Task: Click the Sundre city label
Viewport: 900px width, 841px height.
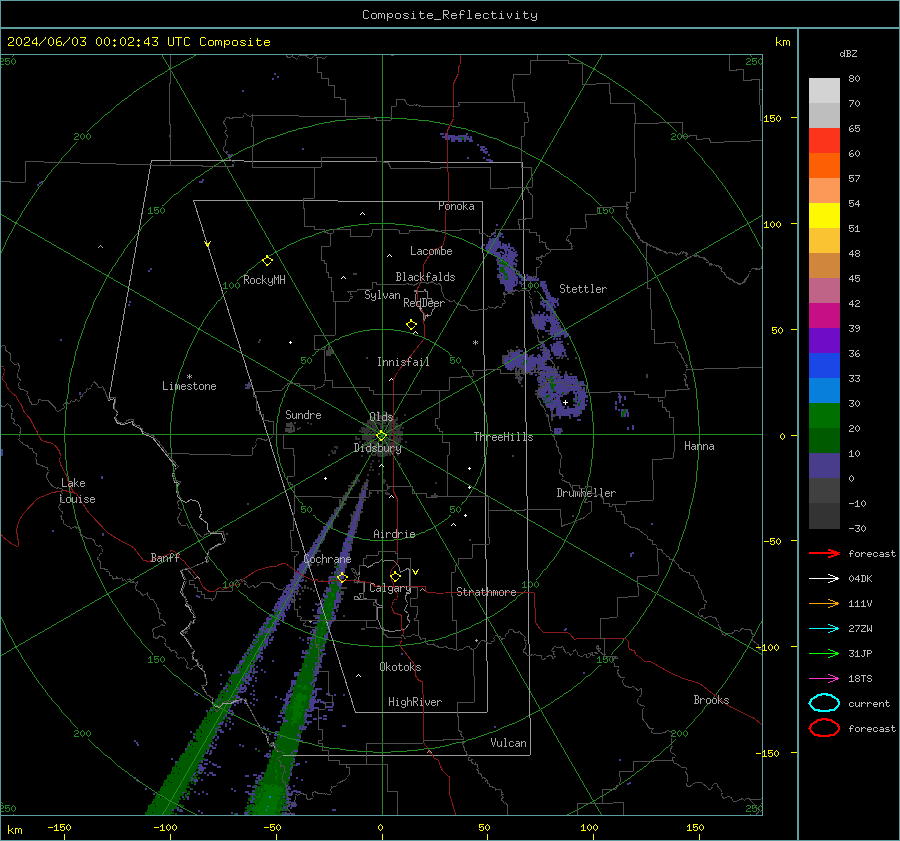Action: 303,415
